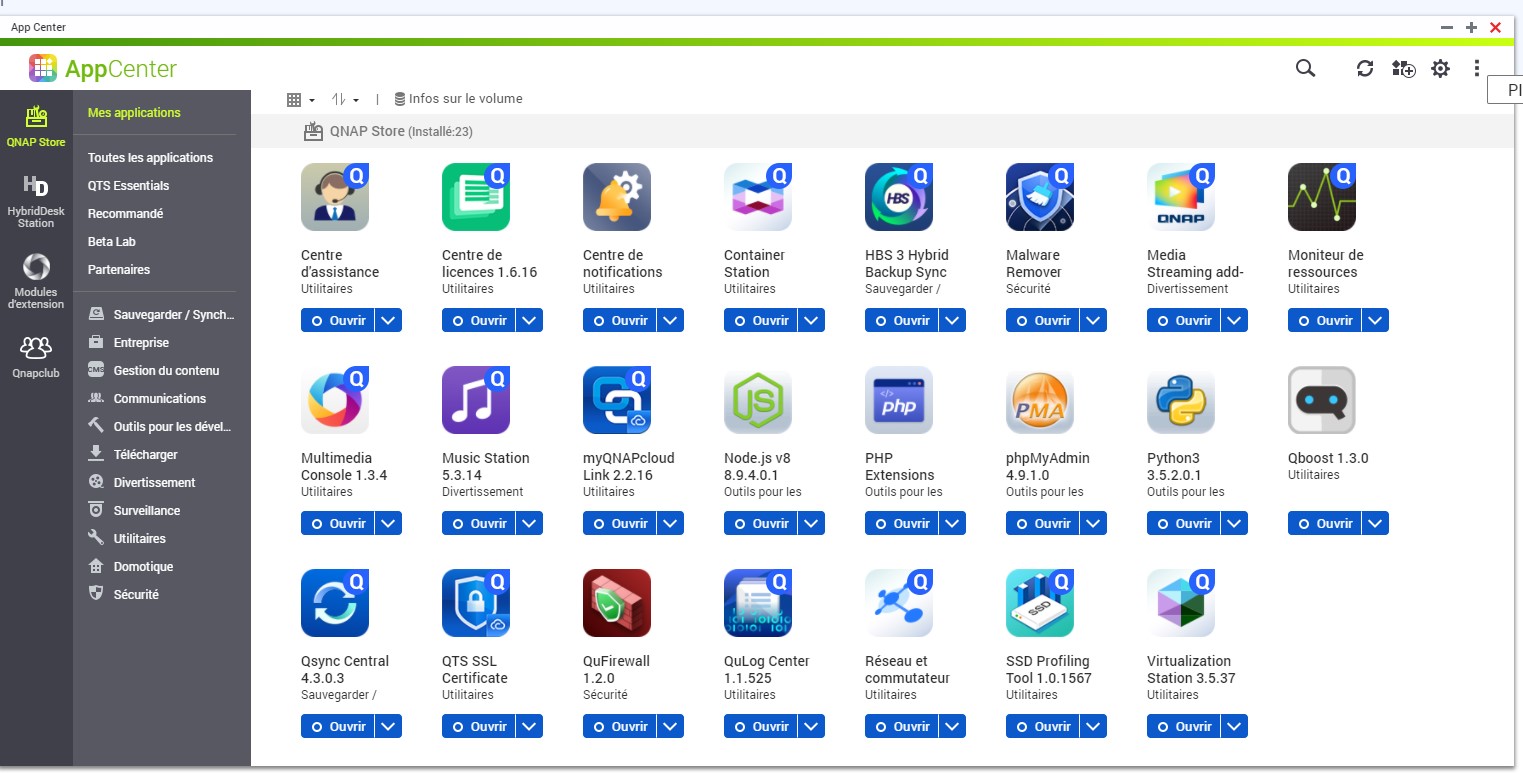Expand dropdown arrow for Centre d'assistance
Viewport: 1523px width, 773px height.
[389, 320]
